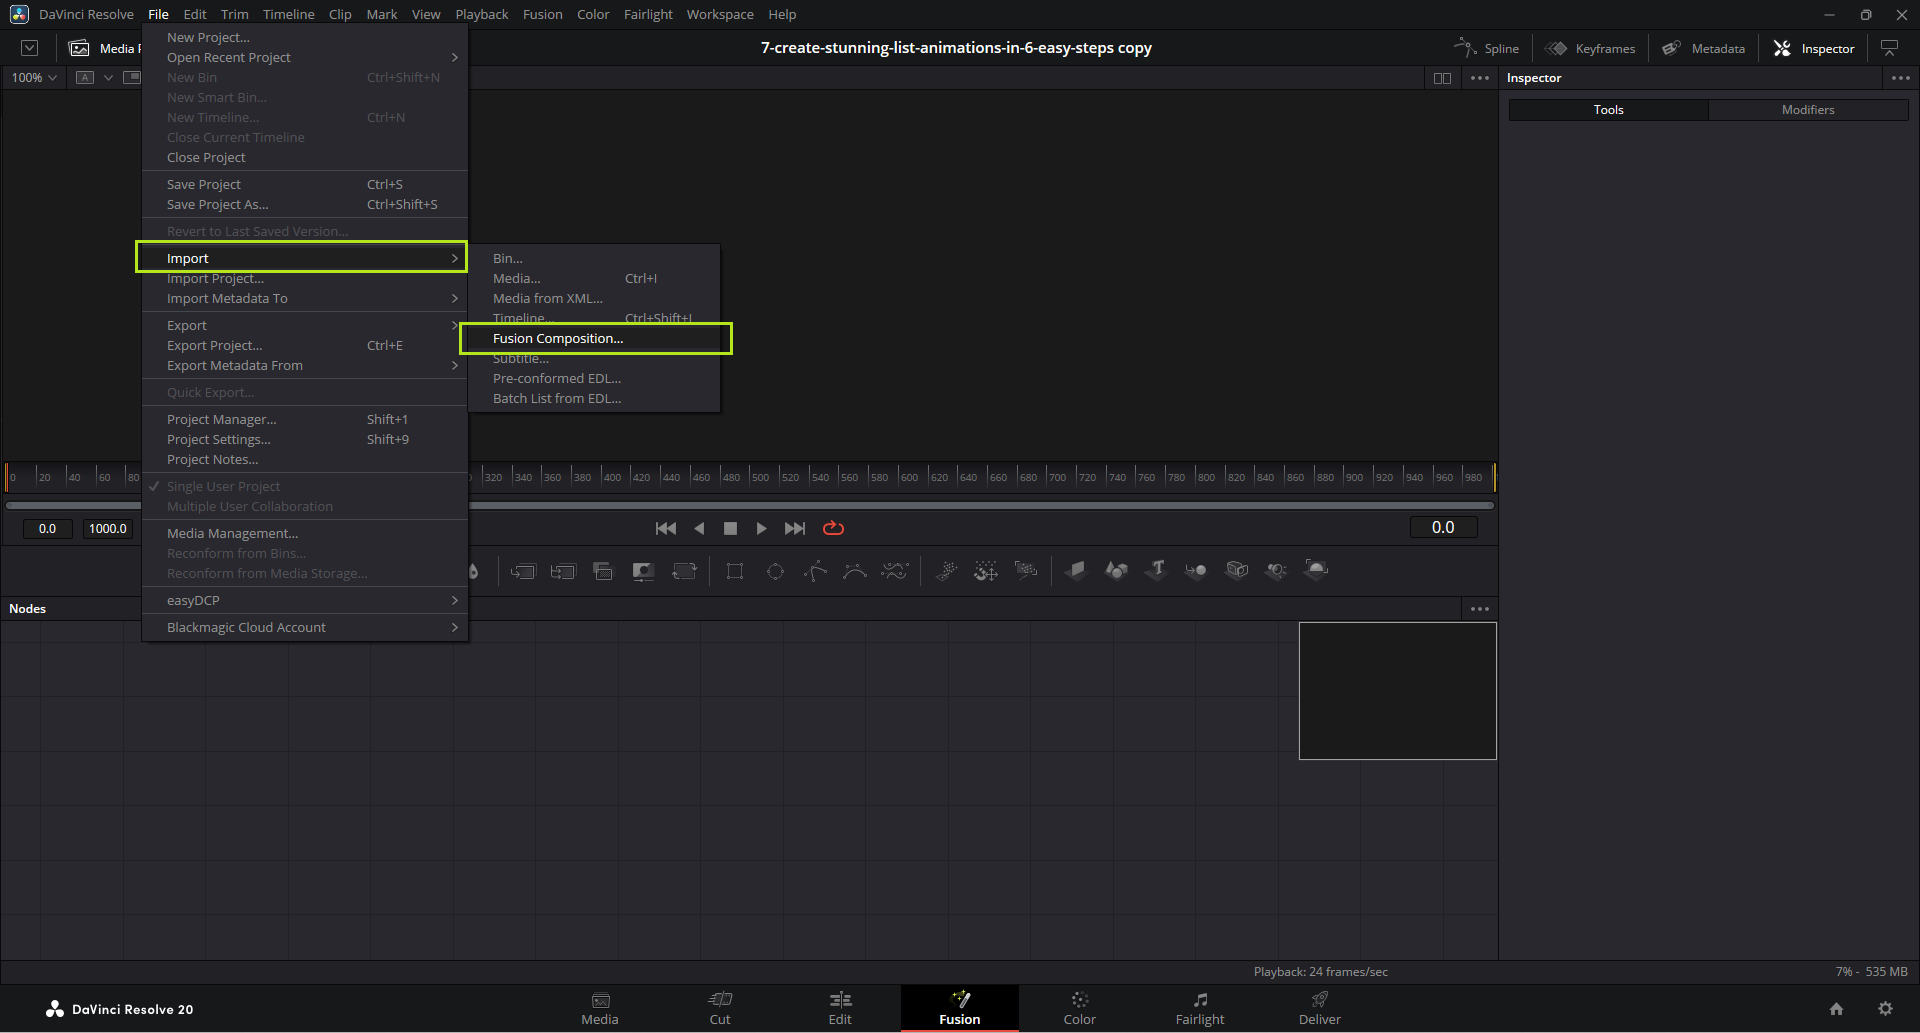1920x1033 pixels.
Task: Toggle the Keyframes panel button
Action: 1590,48
